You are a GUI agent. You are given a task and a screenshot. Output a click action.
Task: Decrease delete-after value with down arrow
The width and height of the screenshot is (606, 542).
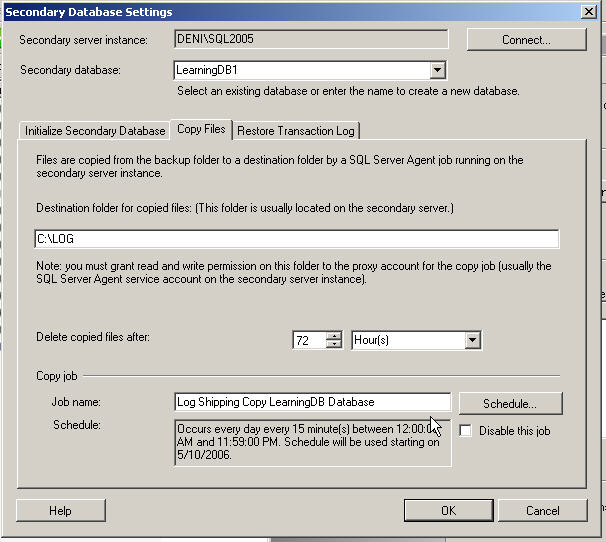(334, 345)
